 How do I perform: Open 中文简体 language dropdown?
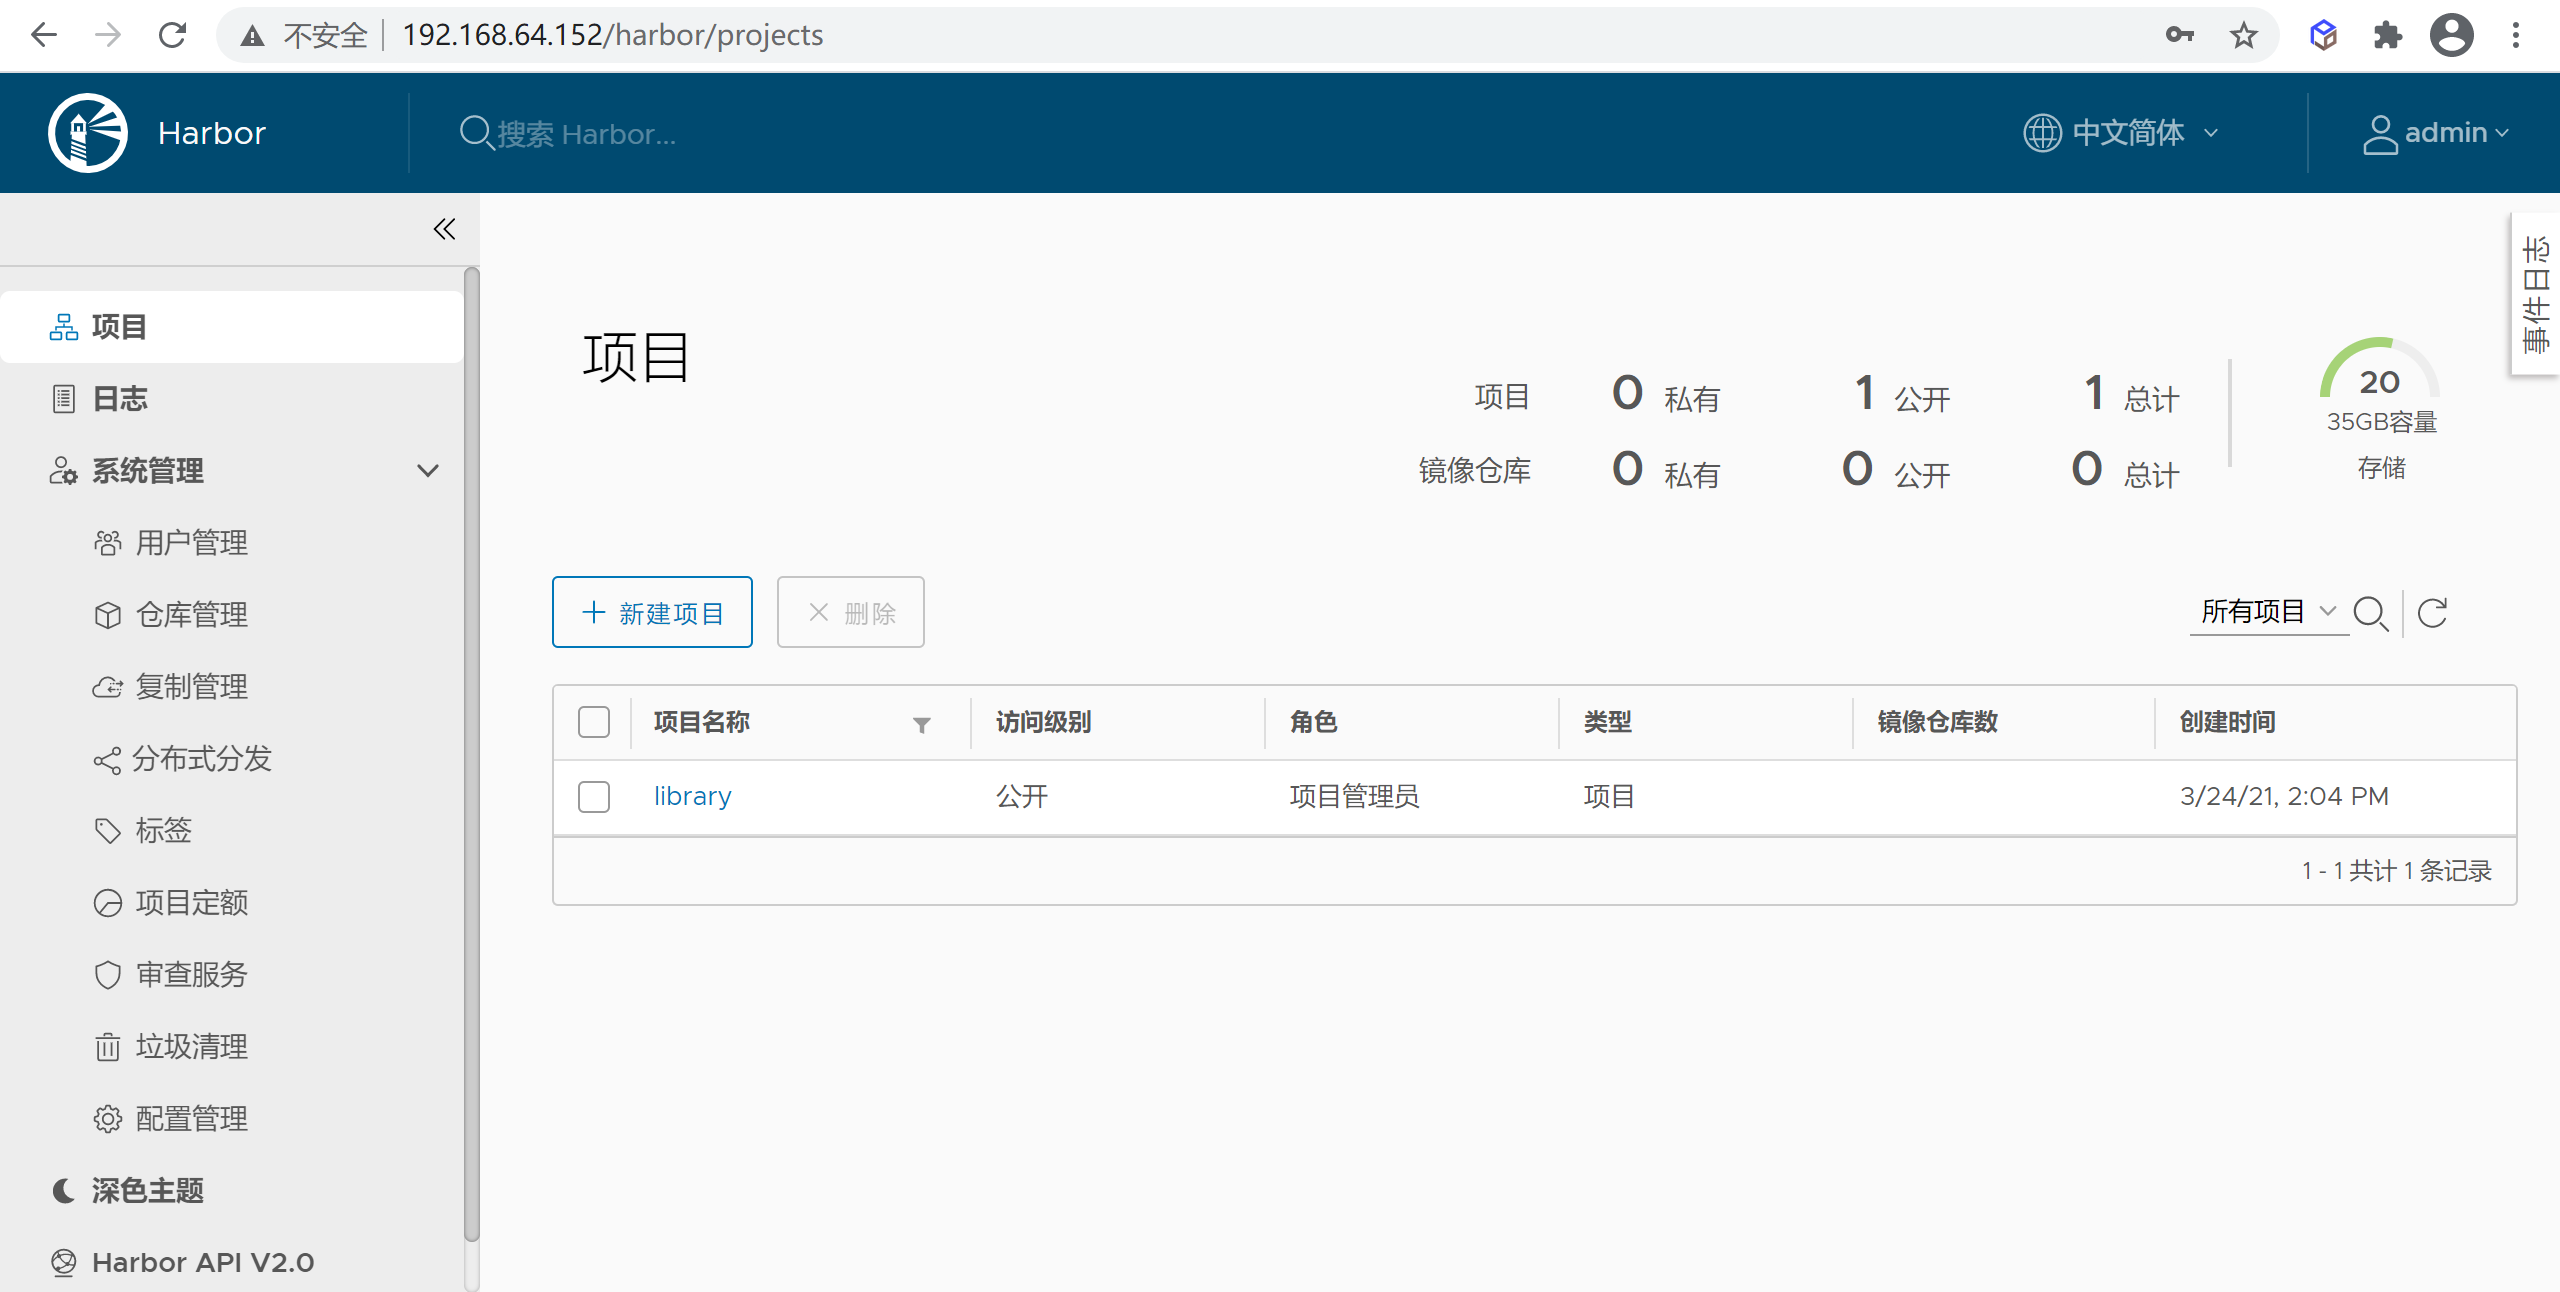tap(2122, 133)
